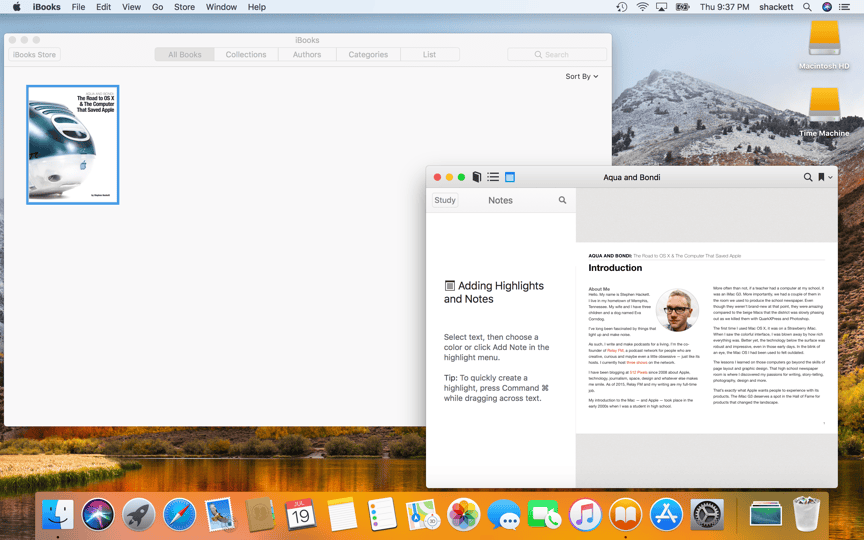This screenshot has width=864, height=540.
Task: Toggle the notes panel icon in reader toolbar
Action: click(x=510, y=177)
